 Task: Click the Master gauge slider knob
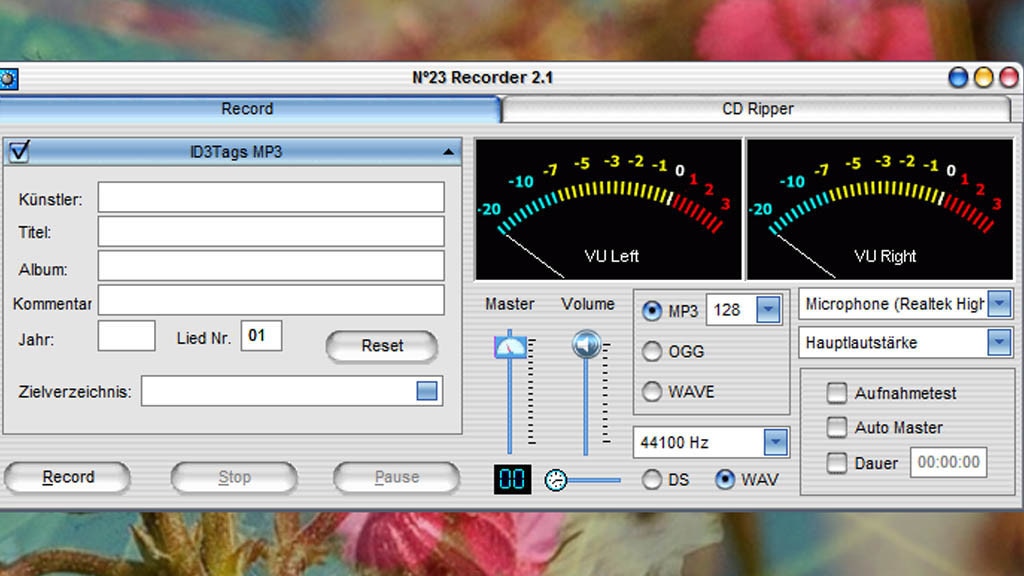[510, 347]
